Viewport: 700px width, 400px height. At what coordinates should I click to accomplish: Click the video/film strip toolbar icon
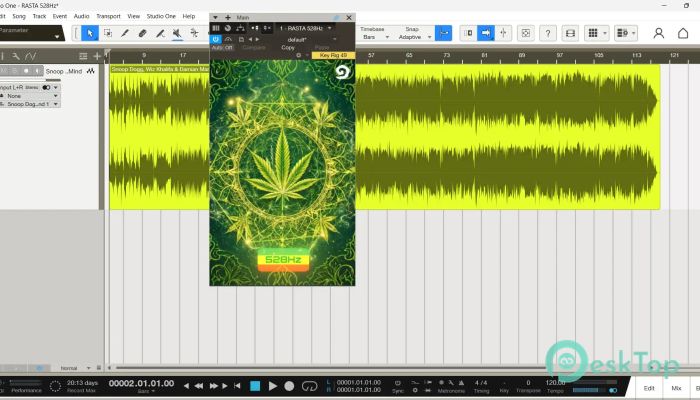pos(570,33)
